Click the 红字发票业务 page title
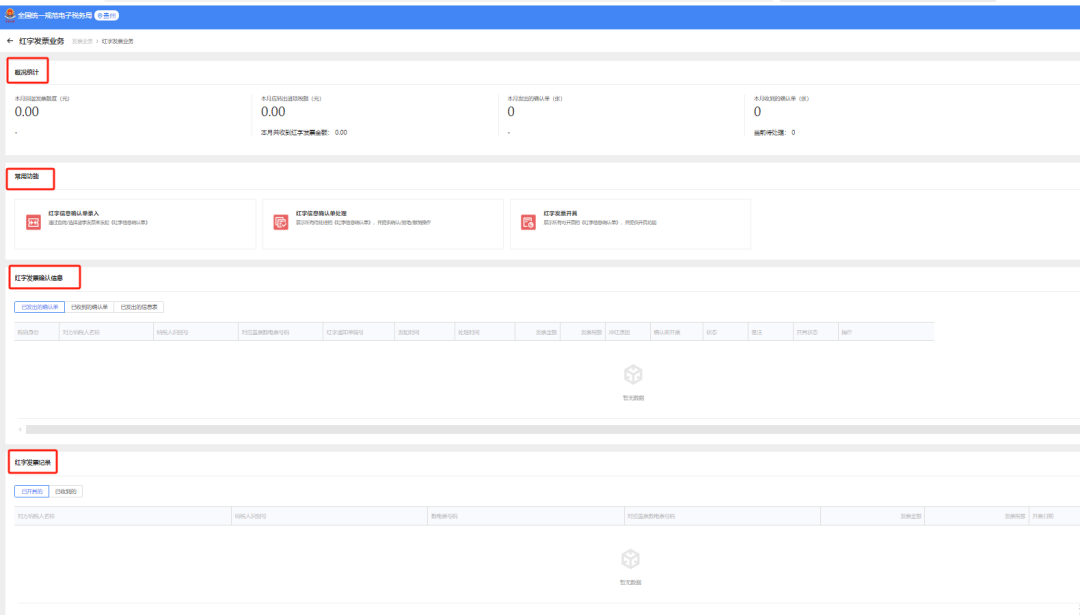This screenshot has width=1080, height=615. pyautogui.click(x=41, y=41)
